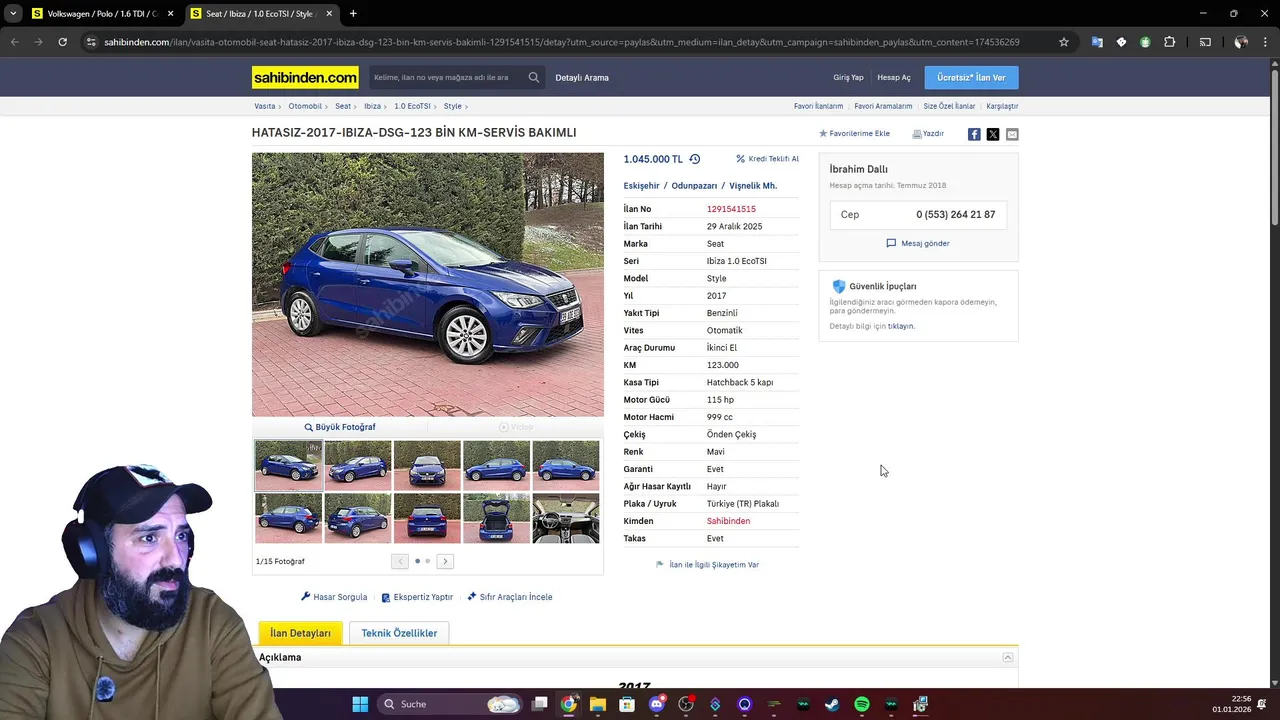Click main car photo
This screenshot has width=1280, height=720.
428,284
